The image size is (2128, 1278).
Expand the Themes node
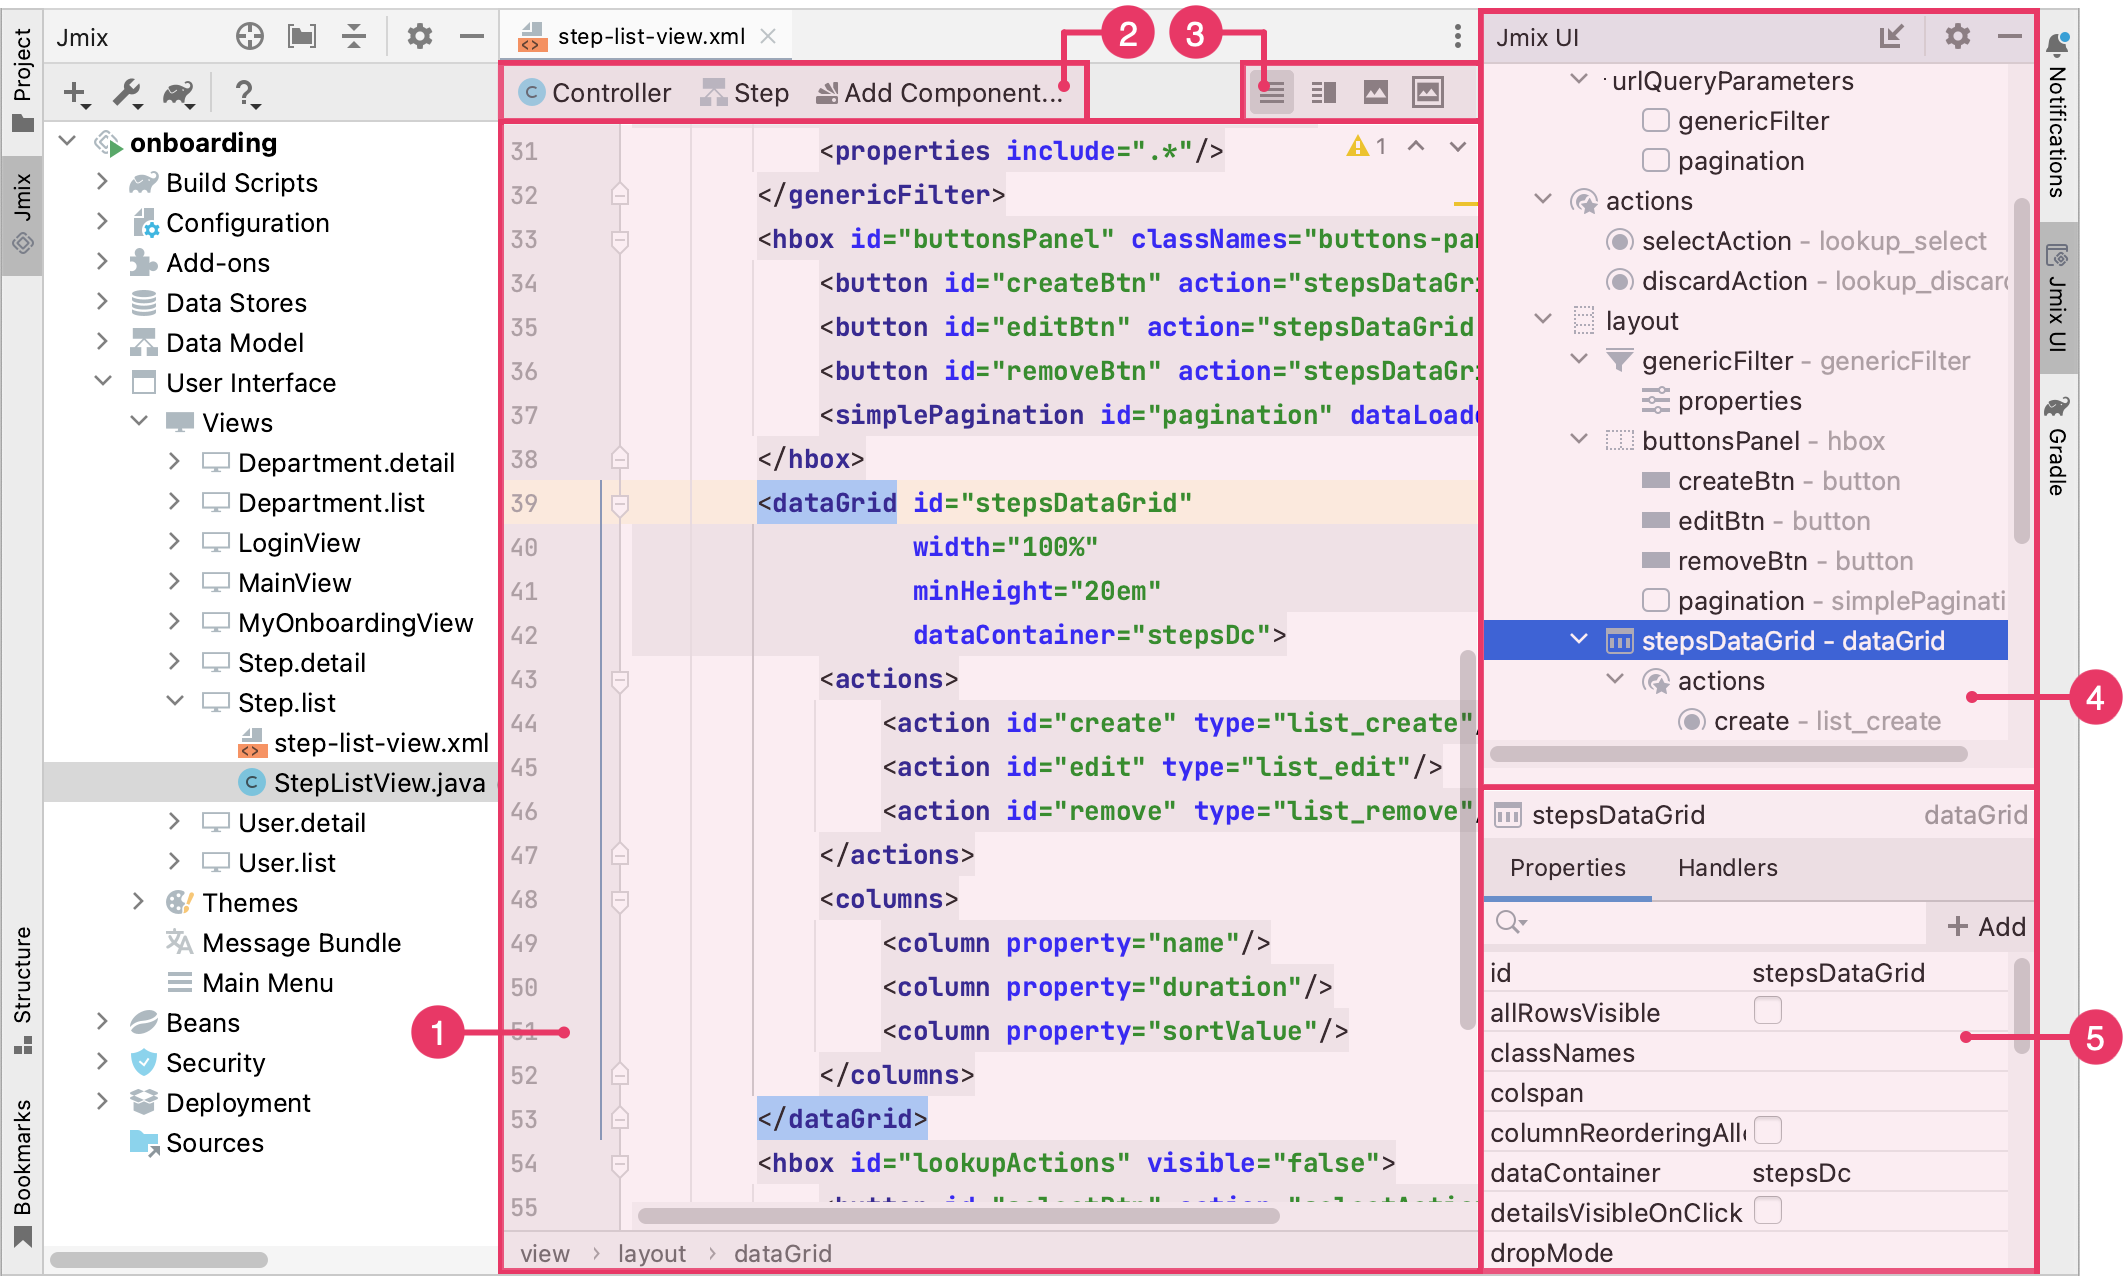click(138, 901)
